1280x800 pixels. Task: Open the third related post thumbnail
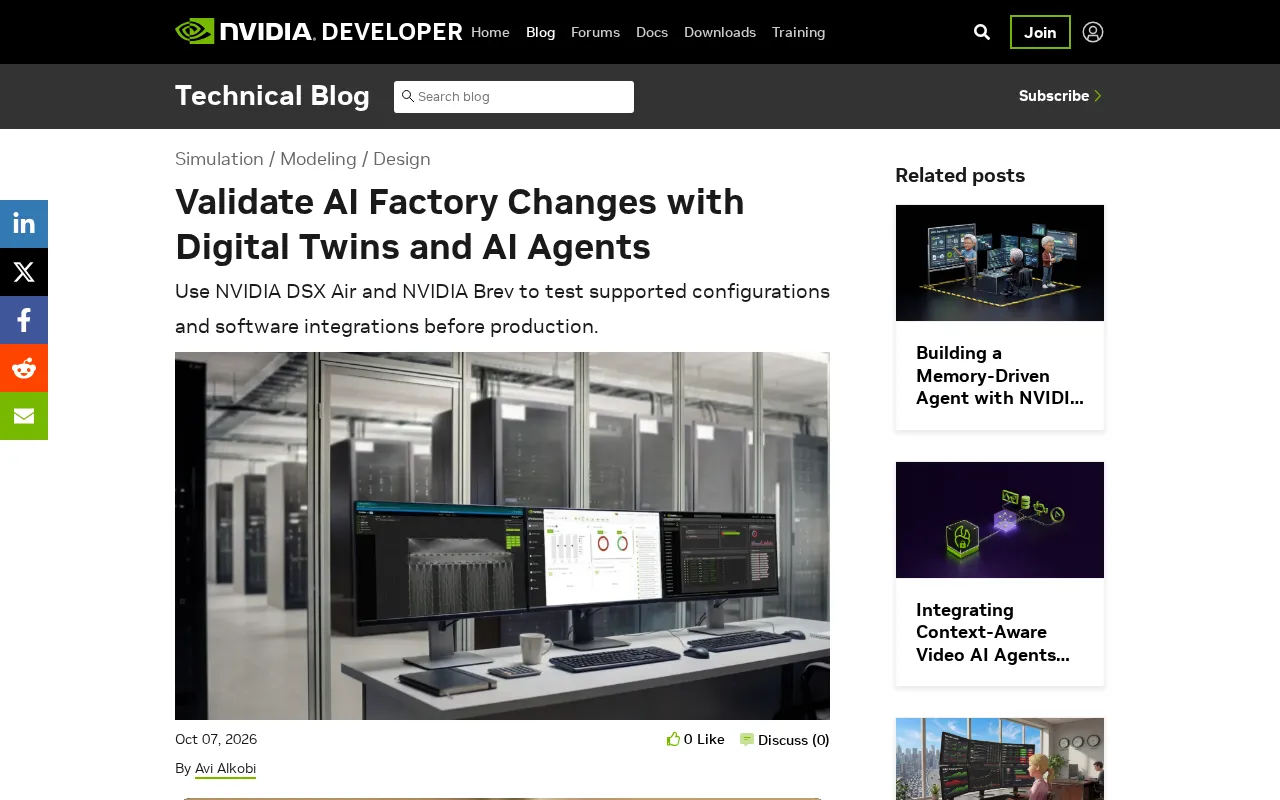tap(1000, 759)
